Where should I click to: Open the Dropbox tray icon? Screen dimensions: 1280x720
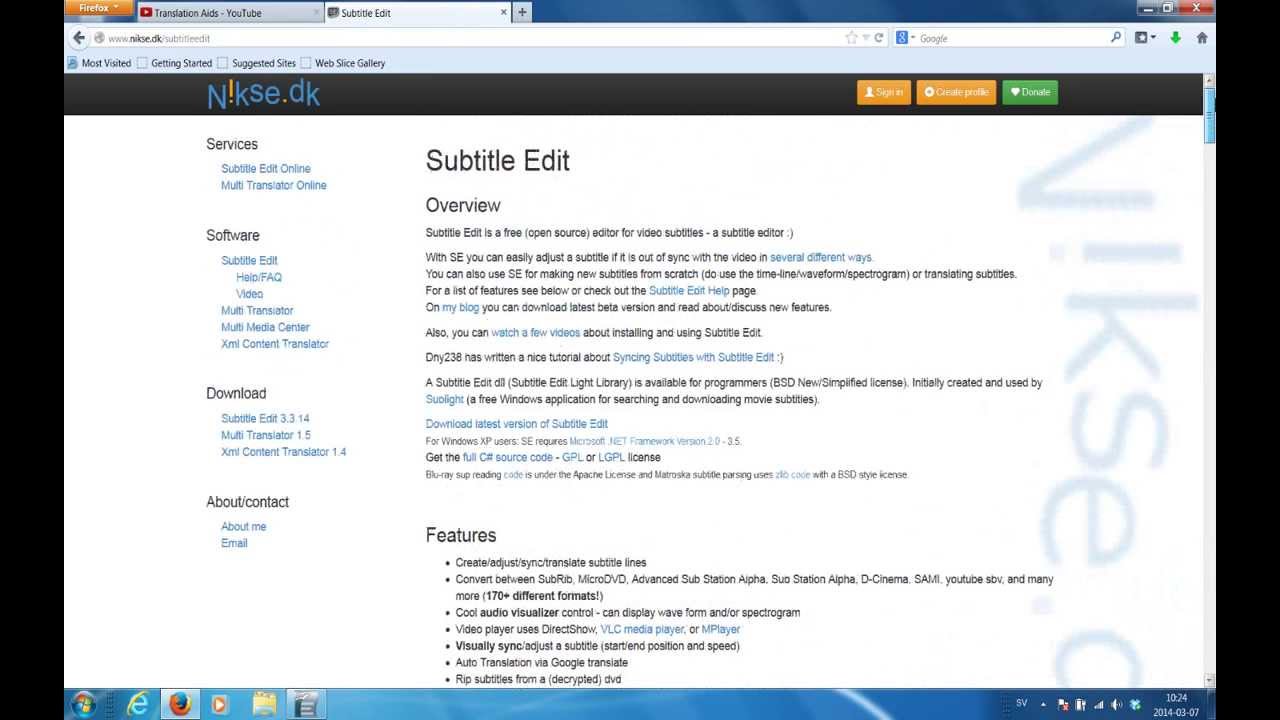pos(1135,705)
